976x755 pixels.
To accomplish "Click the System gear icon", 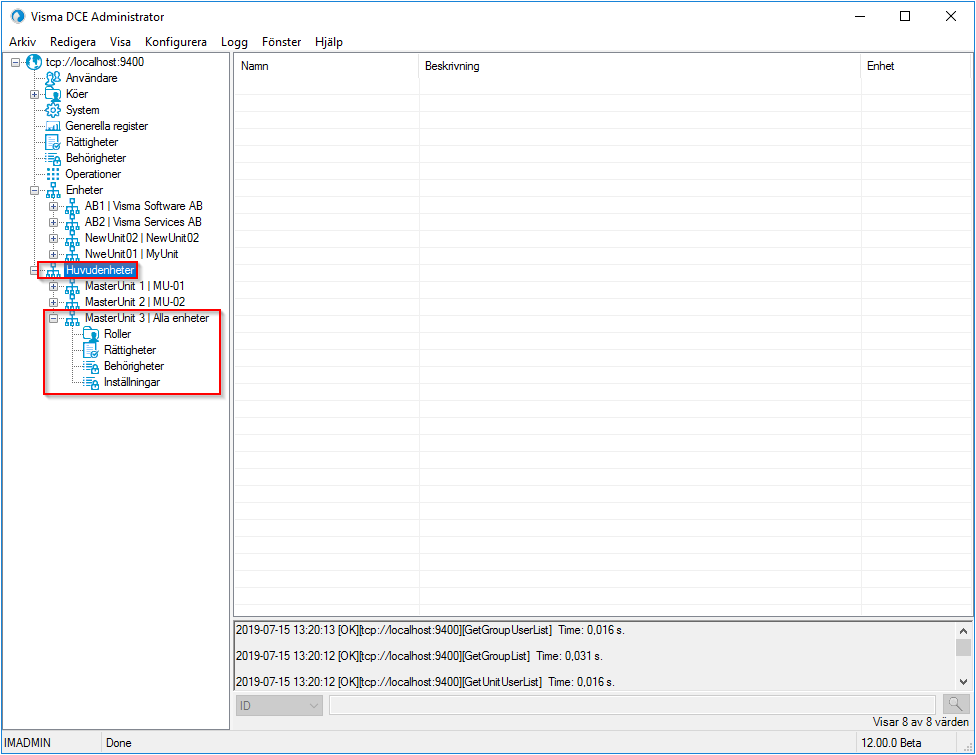I will 54,109.
